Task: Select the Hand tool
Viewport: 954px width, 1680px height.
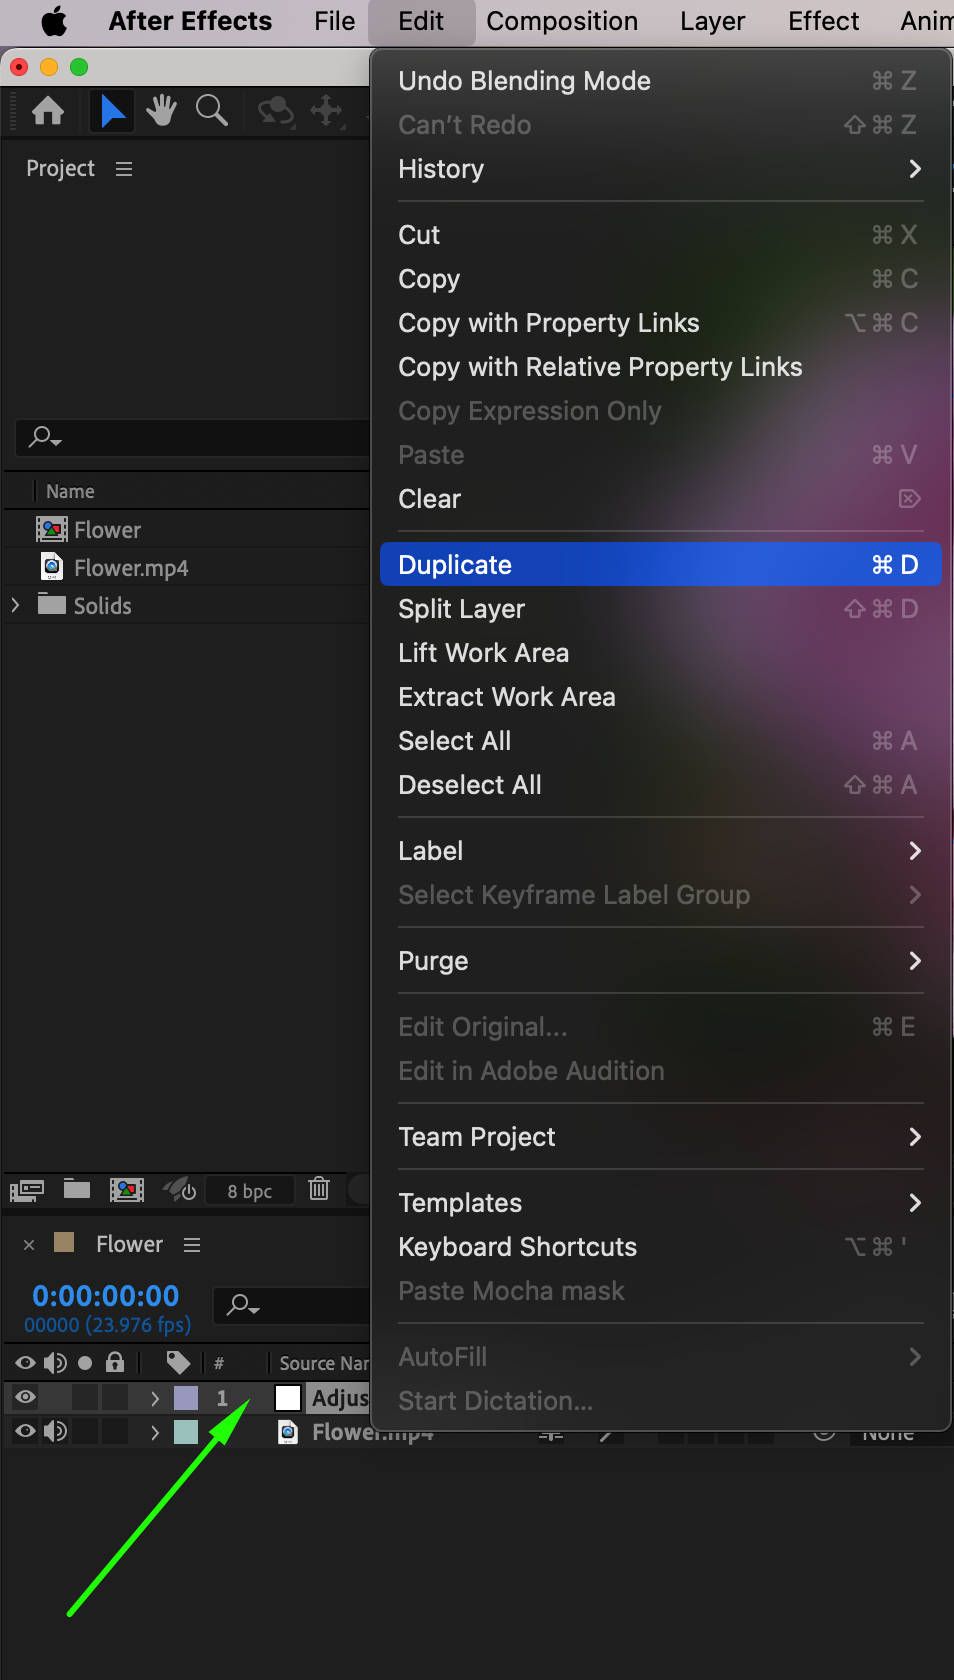Action: click(x=161, y=111)
